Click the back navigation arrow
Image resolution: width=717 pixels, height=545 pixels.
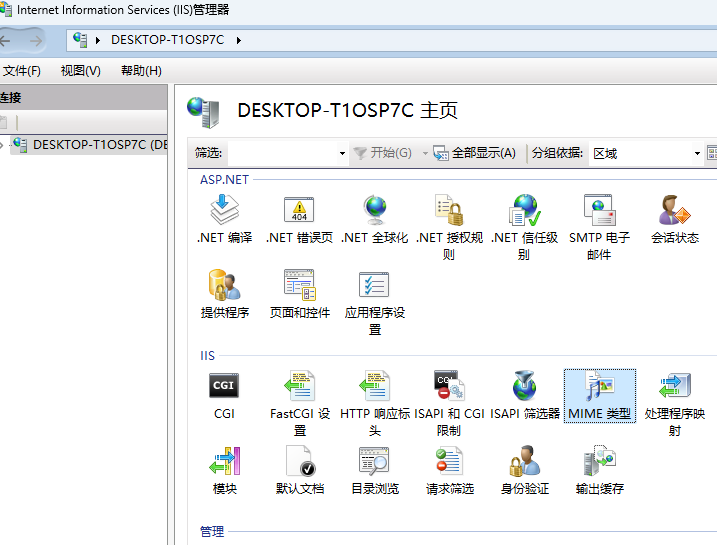[5, 41]
